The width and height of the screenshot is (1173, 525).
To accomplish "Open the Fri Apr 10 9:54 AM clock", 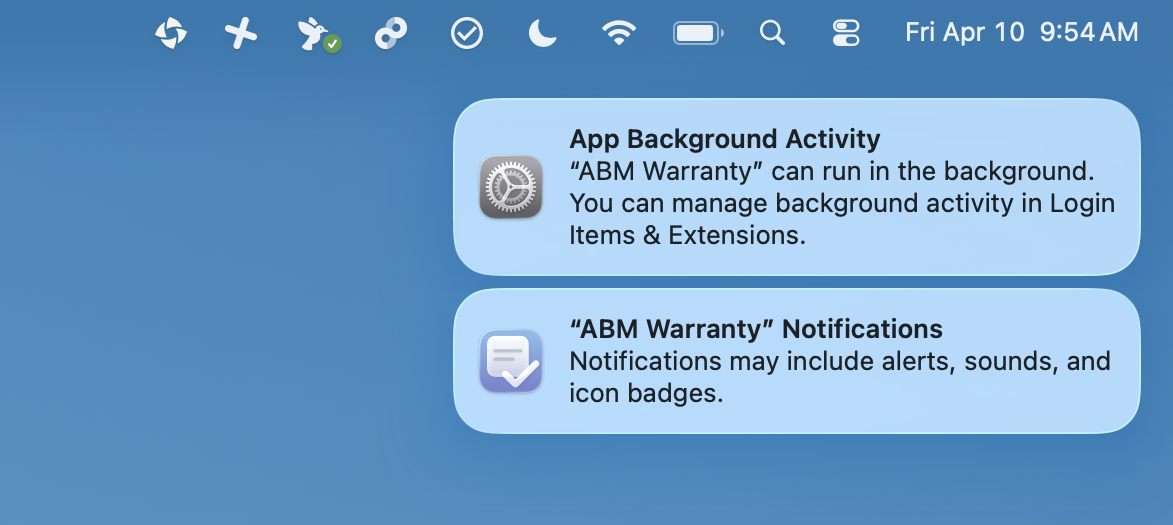I will [x=1021, y=33].
